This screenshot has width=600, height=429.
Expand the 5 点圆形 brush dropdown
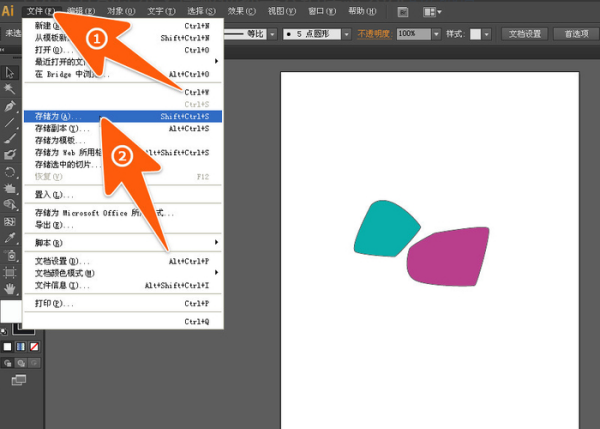click(x=340, y=33)
